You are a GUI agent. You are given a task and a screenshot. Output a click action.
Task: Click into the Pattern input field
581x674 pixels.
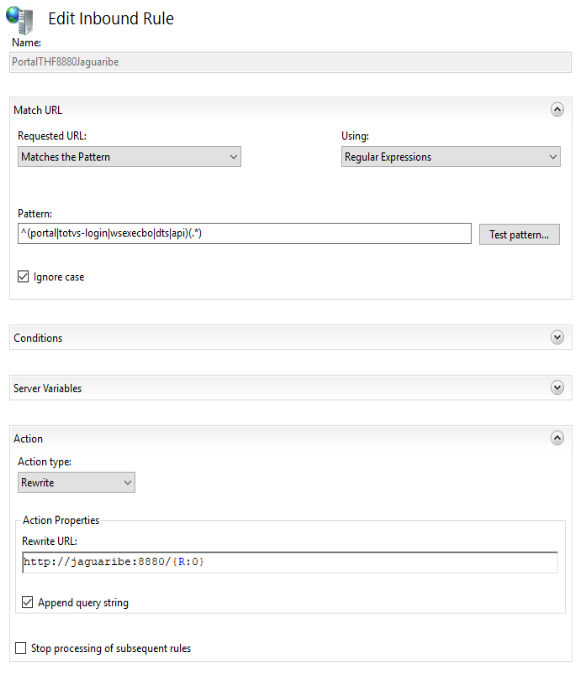coord(245,233)
